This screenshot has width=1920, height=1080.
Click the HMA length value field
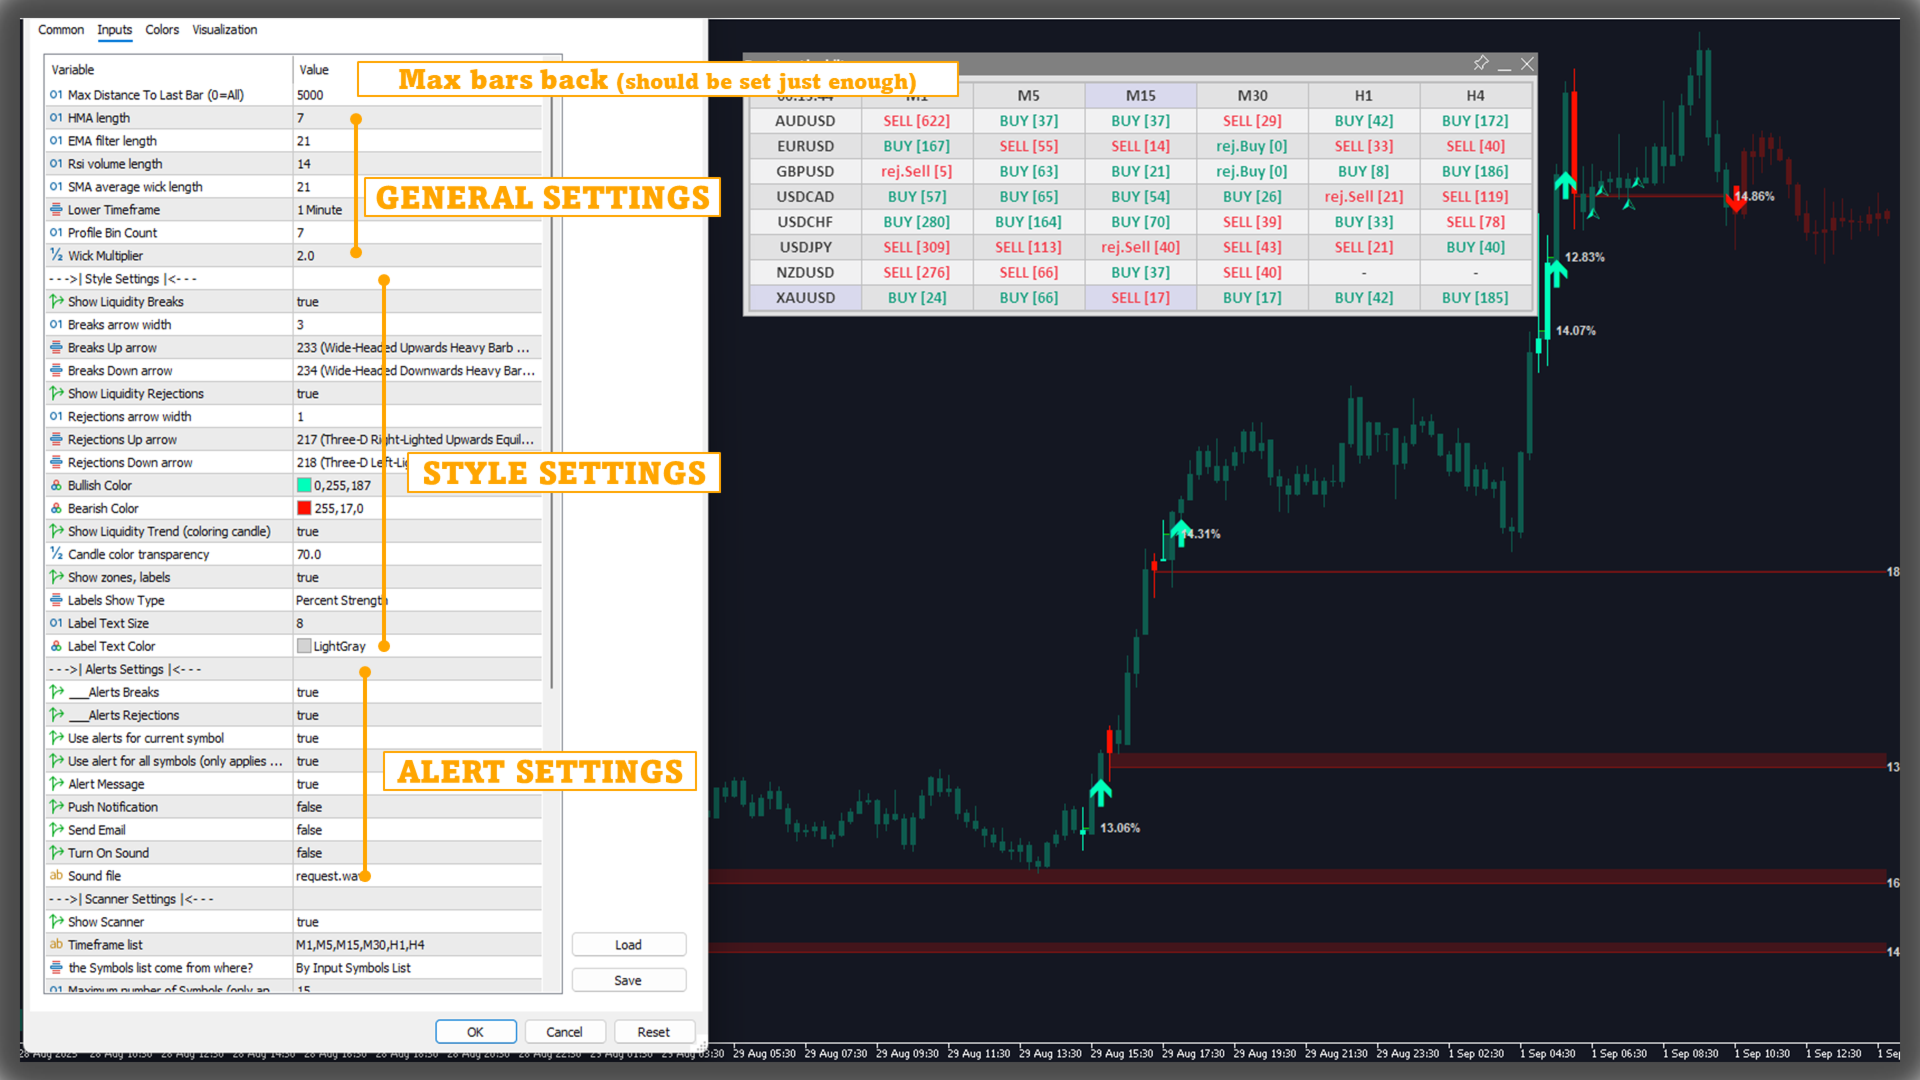418,118
